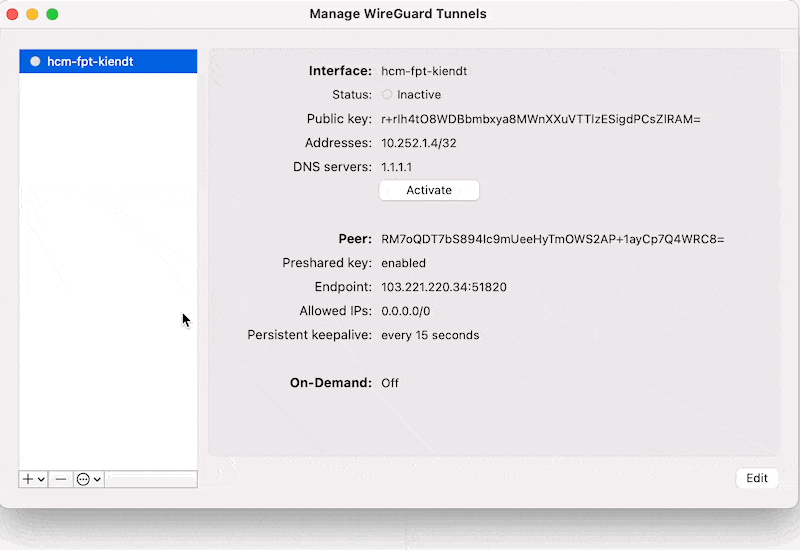Click the interface public key value
The image size is (800, 550).
[540, 119]
